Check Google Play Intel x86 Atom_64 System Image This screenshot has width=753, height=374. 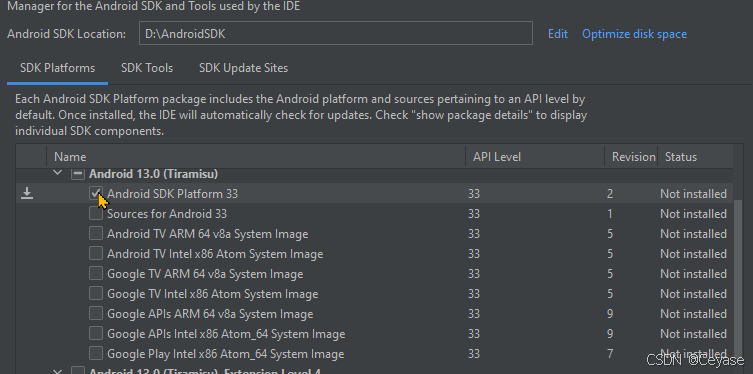coord(96,354)
